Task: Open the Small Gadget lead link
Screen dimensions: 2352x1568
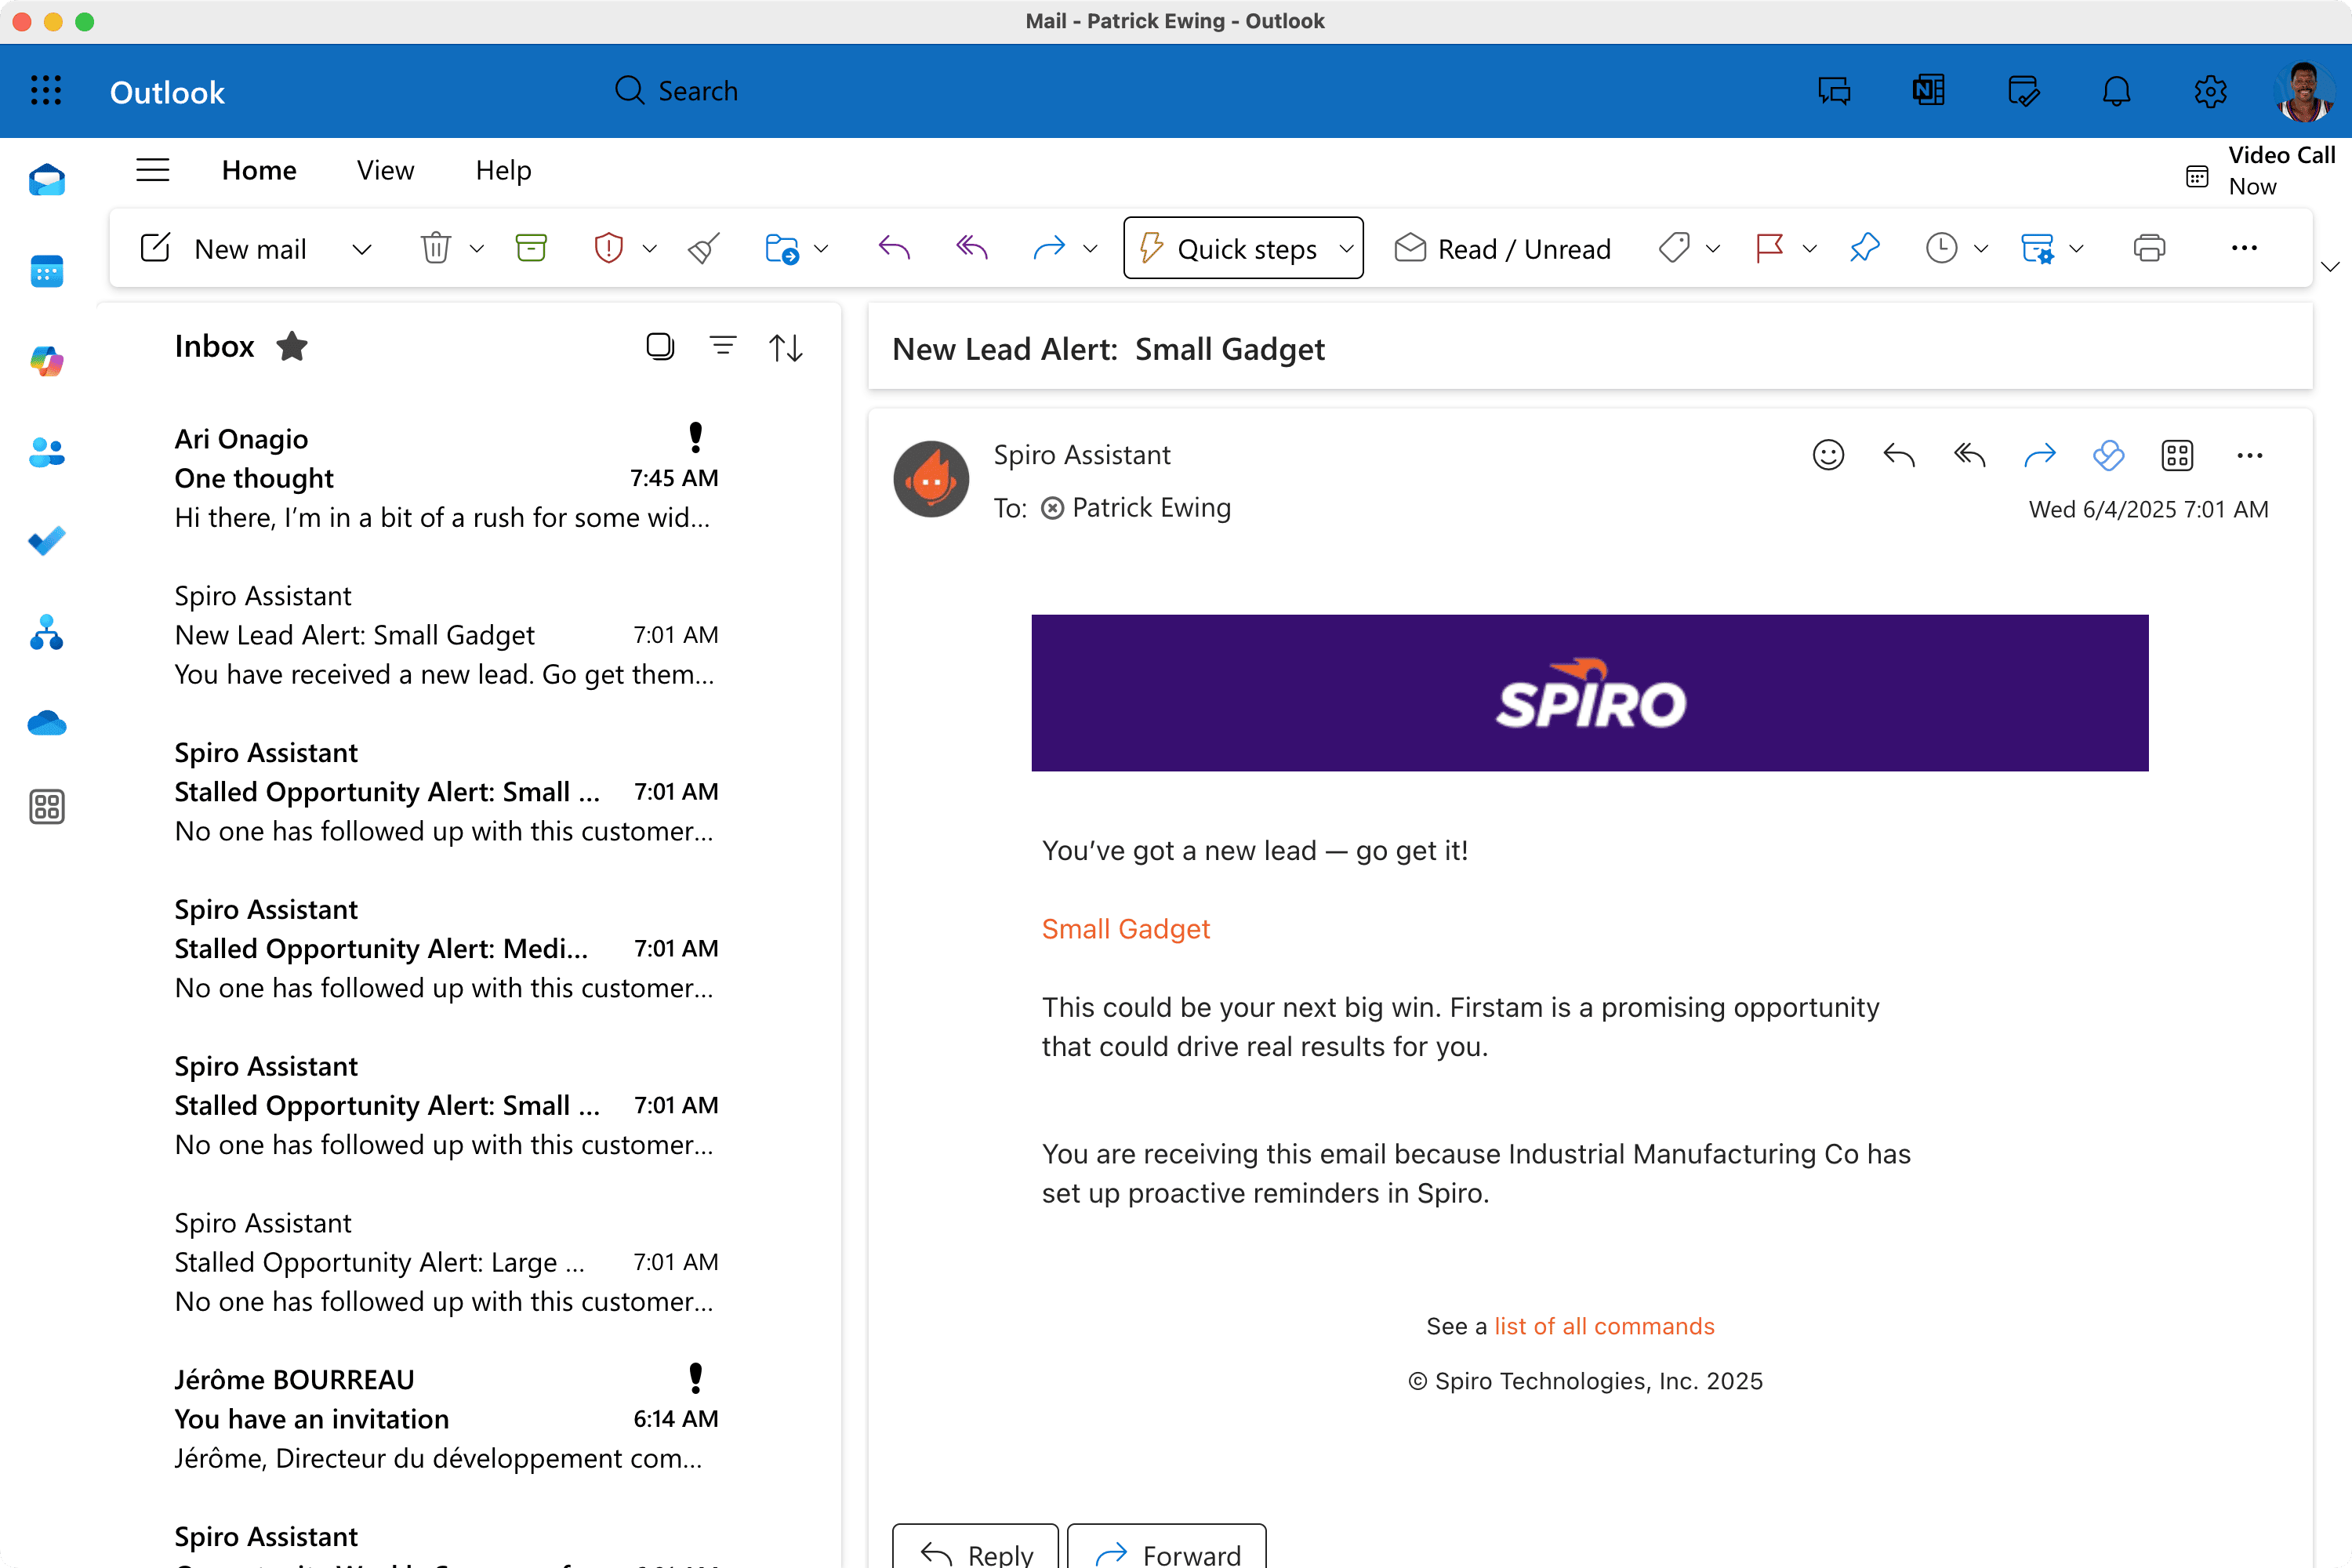Action: [x=1125, y=929]
